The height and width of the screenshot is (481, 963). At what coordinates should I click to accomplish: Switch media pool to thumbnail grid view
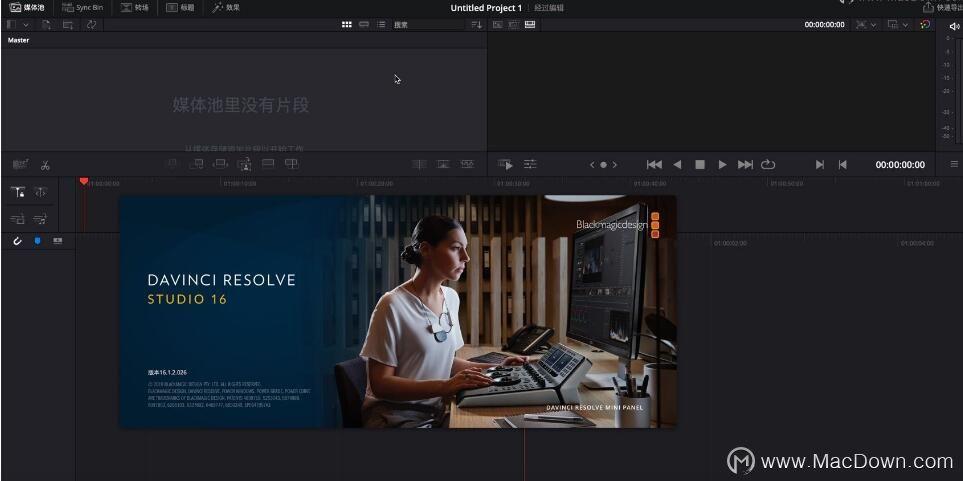346,25
